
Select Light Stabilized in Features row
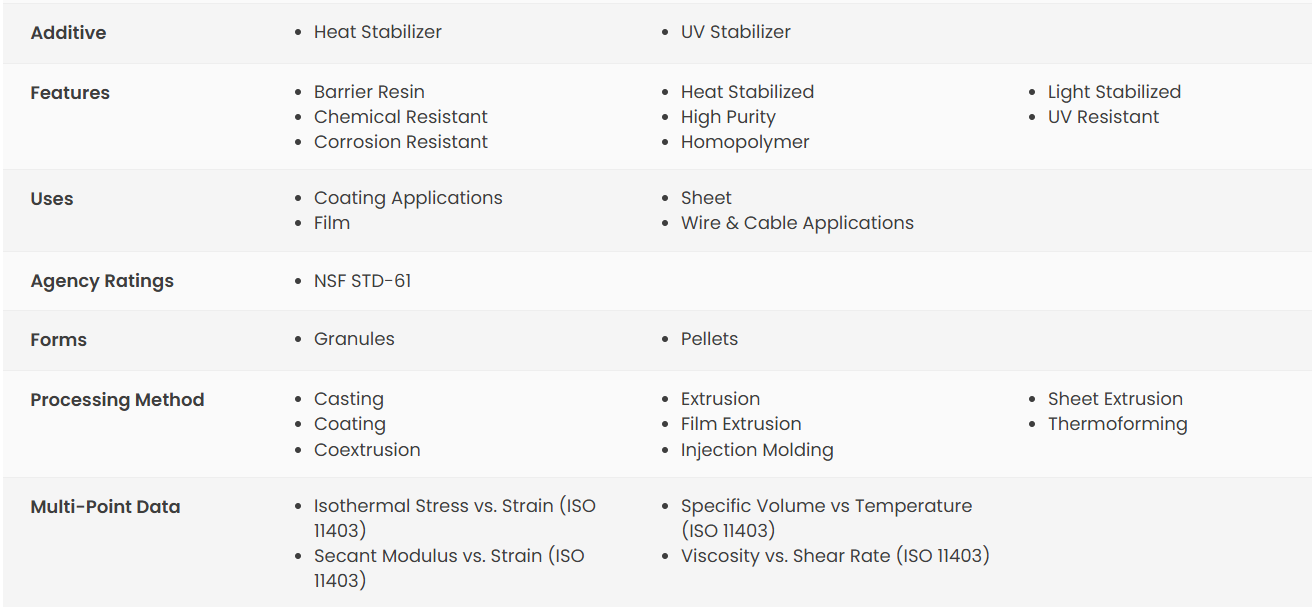tap(1114, 92)
